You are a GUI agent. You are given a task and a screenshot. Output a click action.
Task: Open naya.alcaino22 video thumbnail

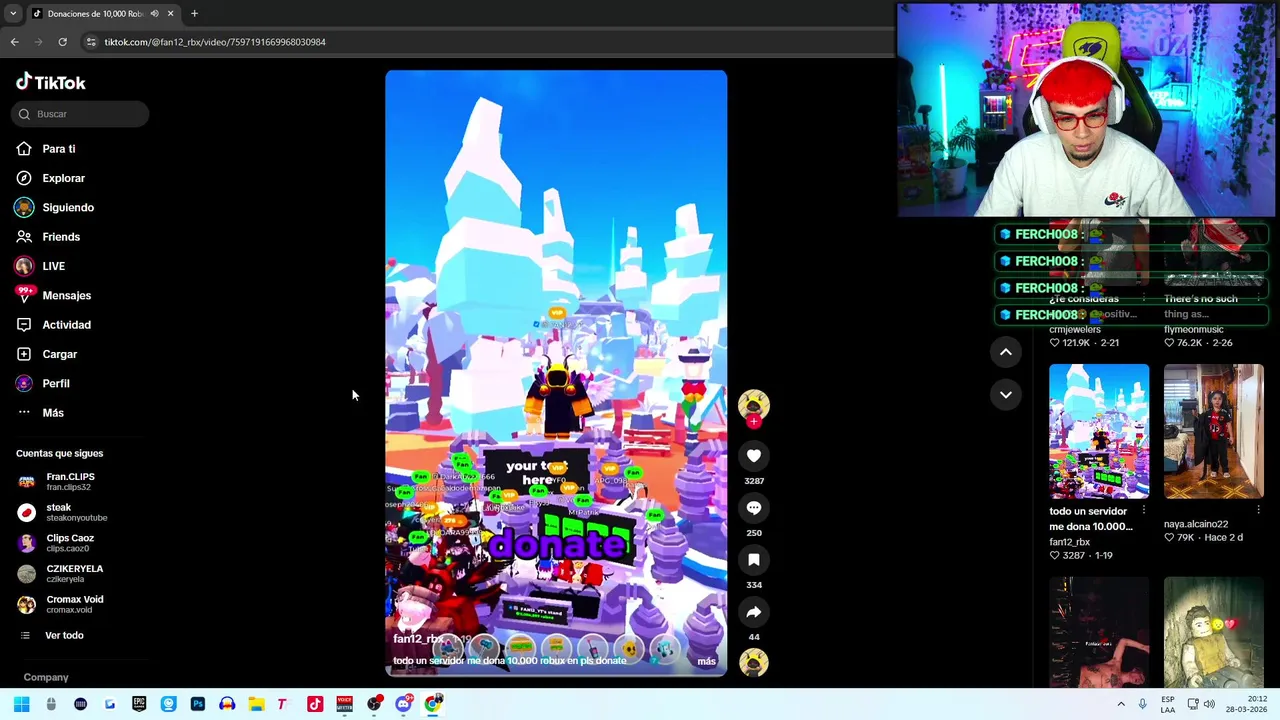1214,431
